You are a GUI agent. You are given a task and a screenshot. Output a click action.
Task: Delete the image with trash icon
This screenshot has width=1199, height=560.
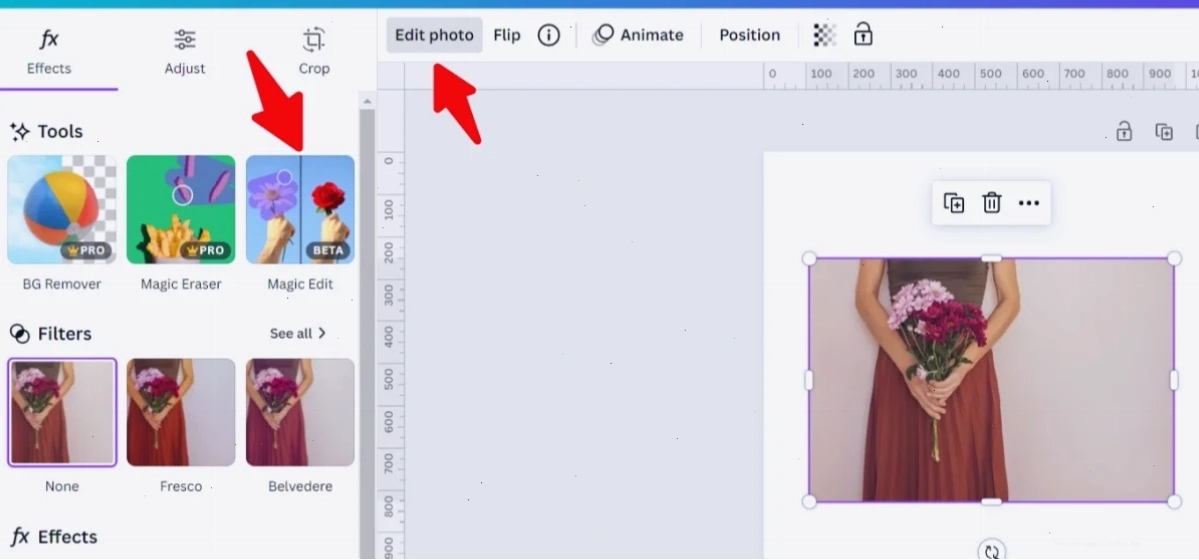click(992, 203)
